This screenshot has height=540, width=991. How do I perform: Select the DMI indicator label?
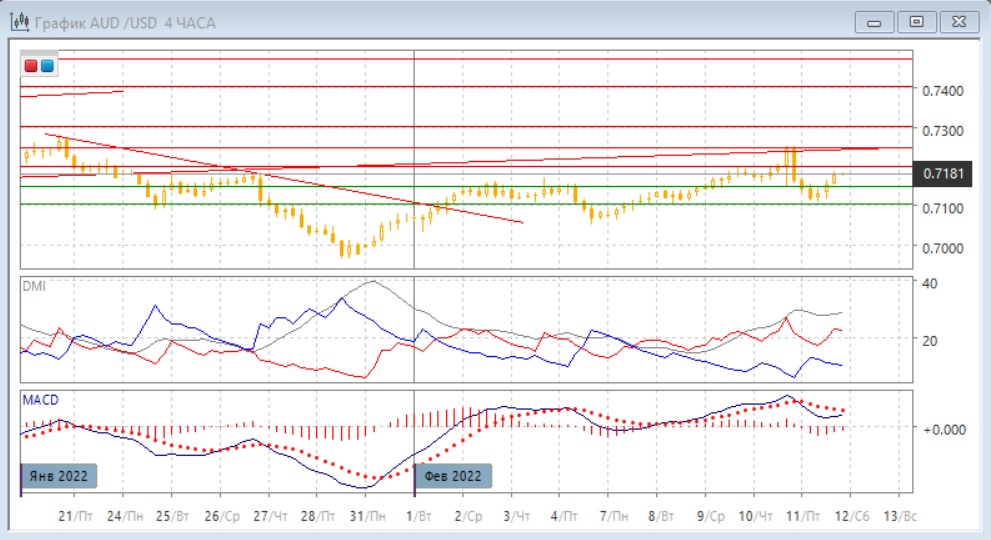point(33,286)
